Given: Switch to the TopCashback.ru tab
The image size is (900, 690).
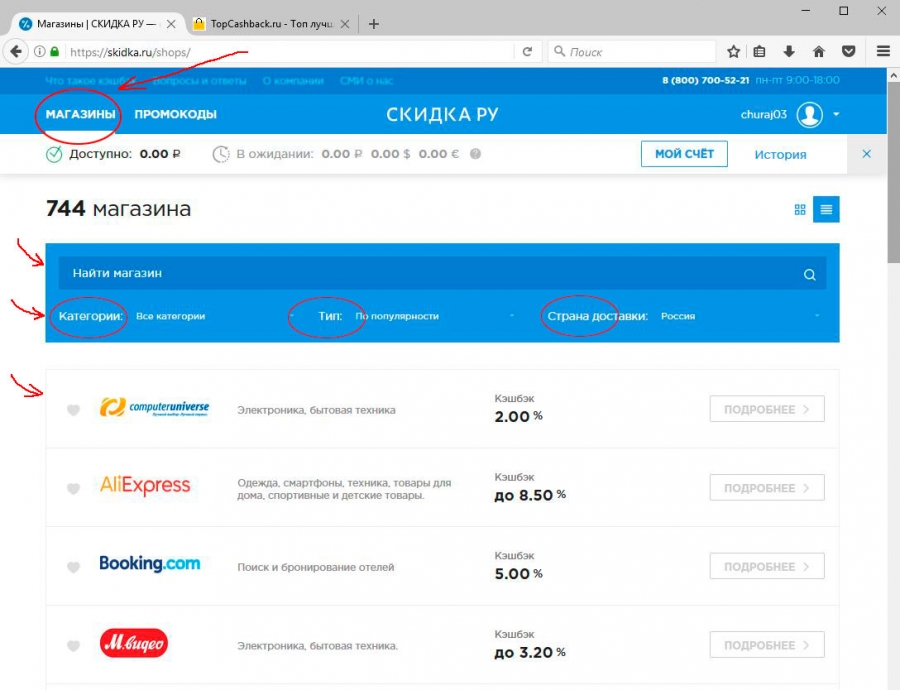Looking at the screenshot, I should [271, 24].
